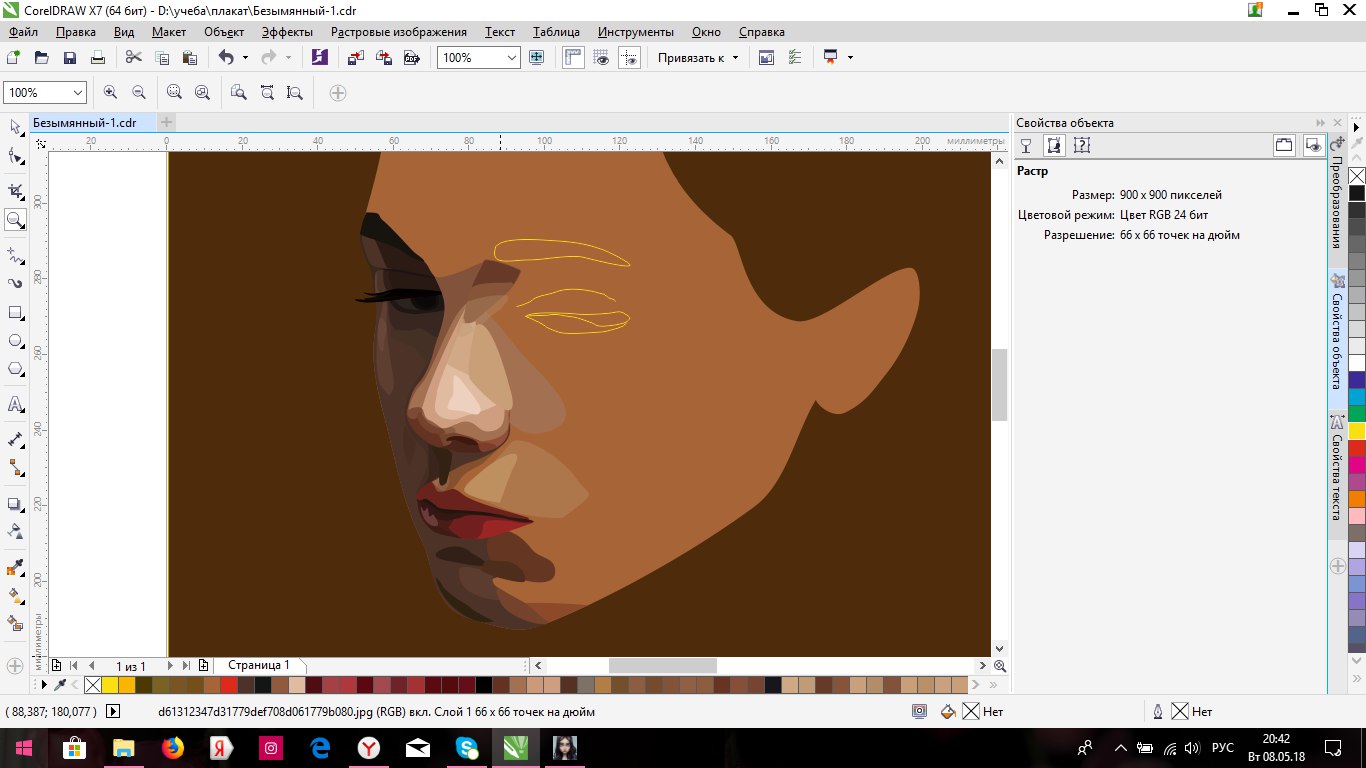This screenshot has width=1366, height=768.
Task: Click the Zoom out magnifier icon
Action: 139,93
